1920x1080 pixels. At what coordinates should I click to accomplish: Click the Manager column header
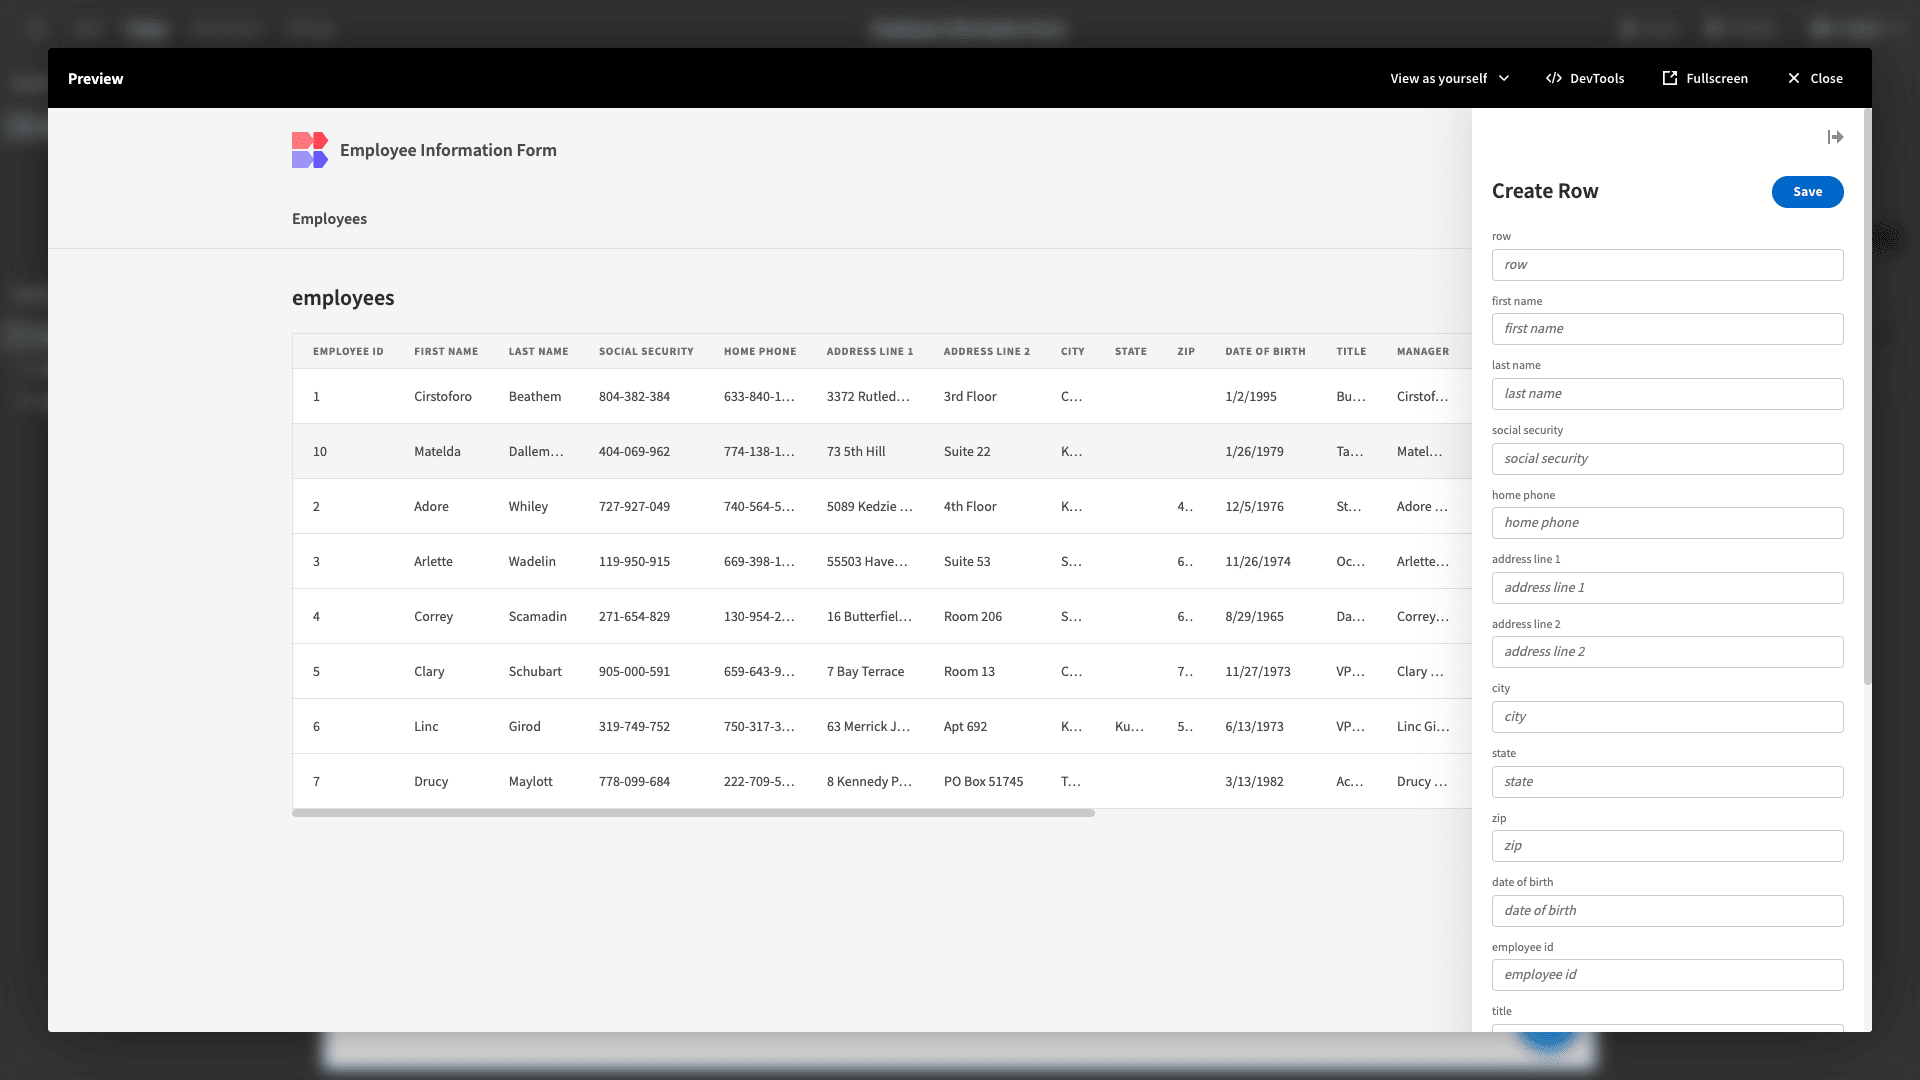(1422, 352)
